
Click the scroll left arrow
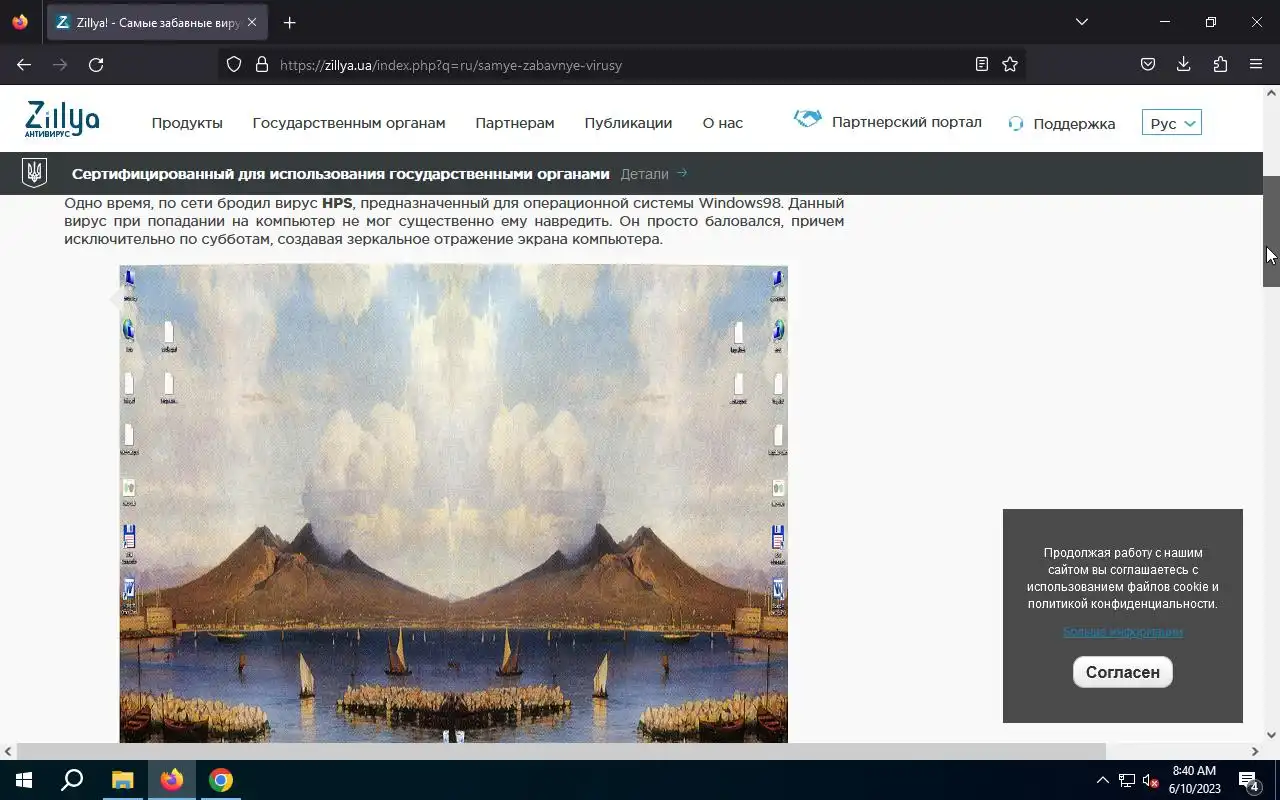click(8, 751)
